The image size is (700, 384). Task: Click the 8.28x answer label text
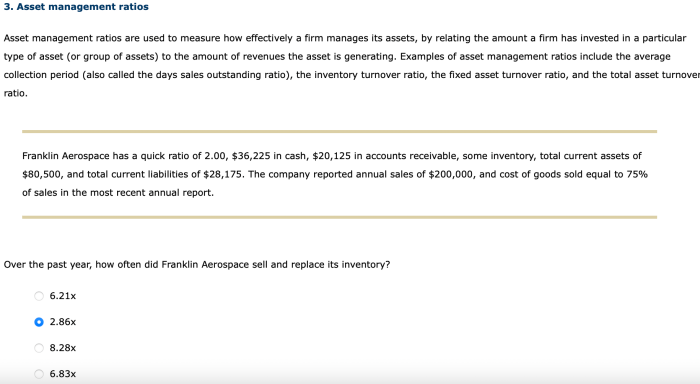(62, 347)
